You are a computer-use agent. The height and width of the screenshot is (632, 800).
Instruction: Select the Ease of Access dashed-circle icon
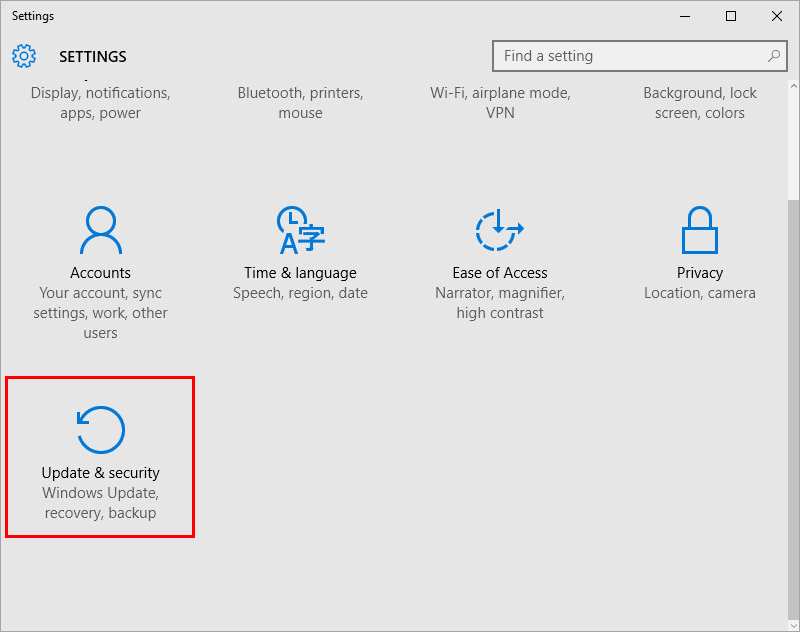499,231
